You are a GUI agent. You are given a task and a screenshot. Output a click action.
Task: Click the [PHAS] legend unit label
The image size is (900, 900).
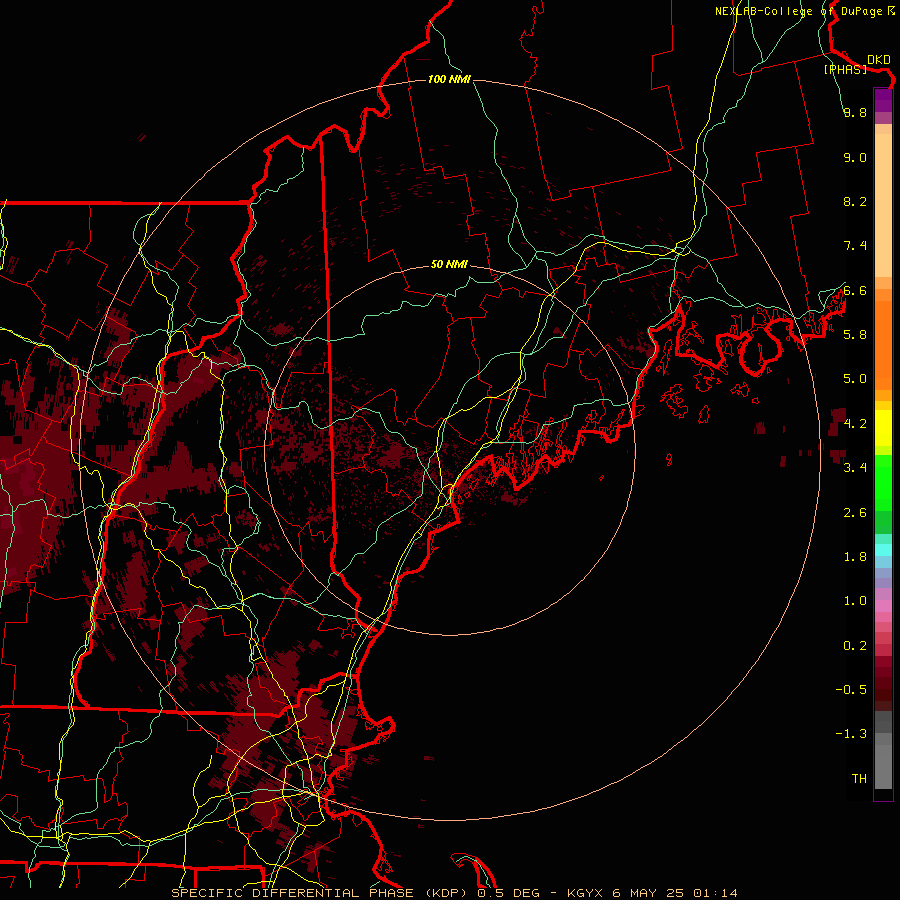(x=845, y=70)
